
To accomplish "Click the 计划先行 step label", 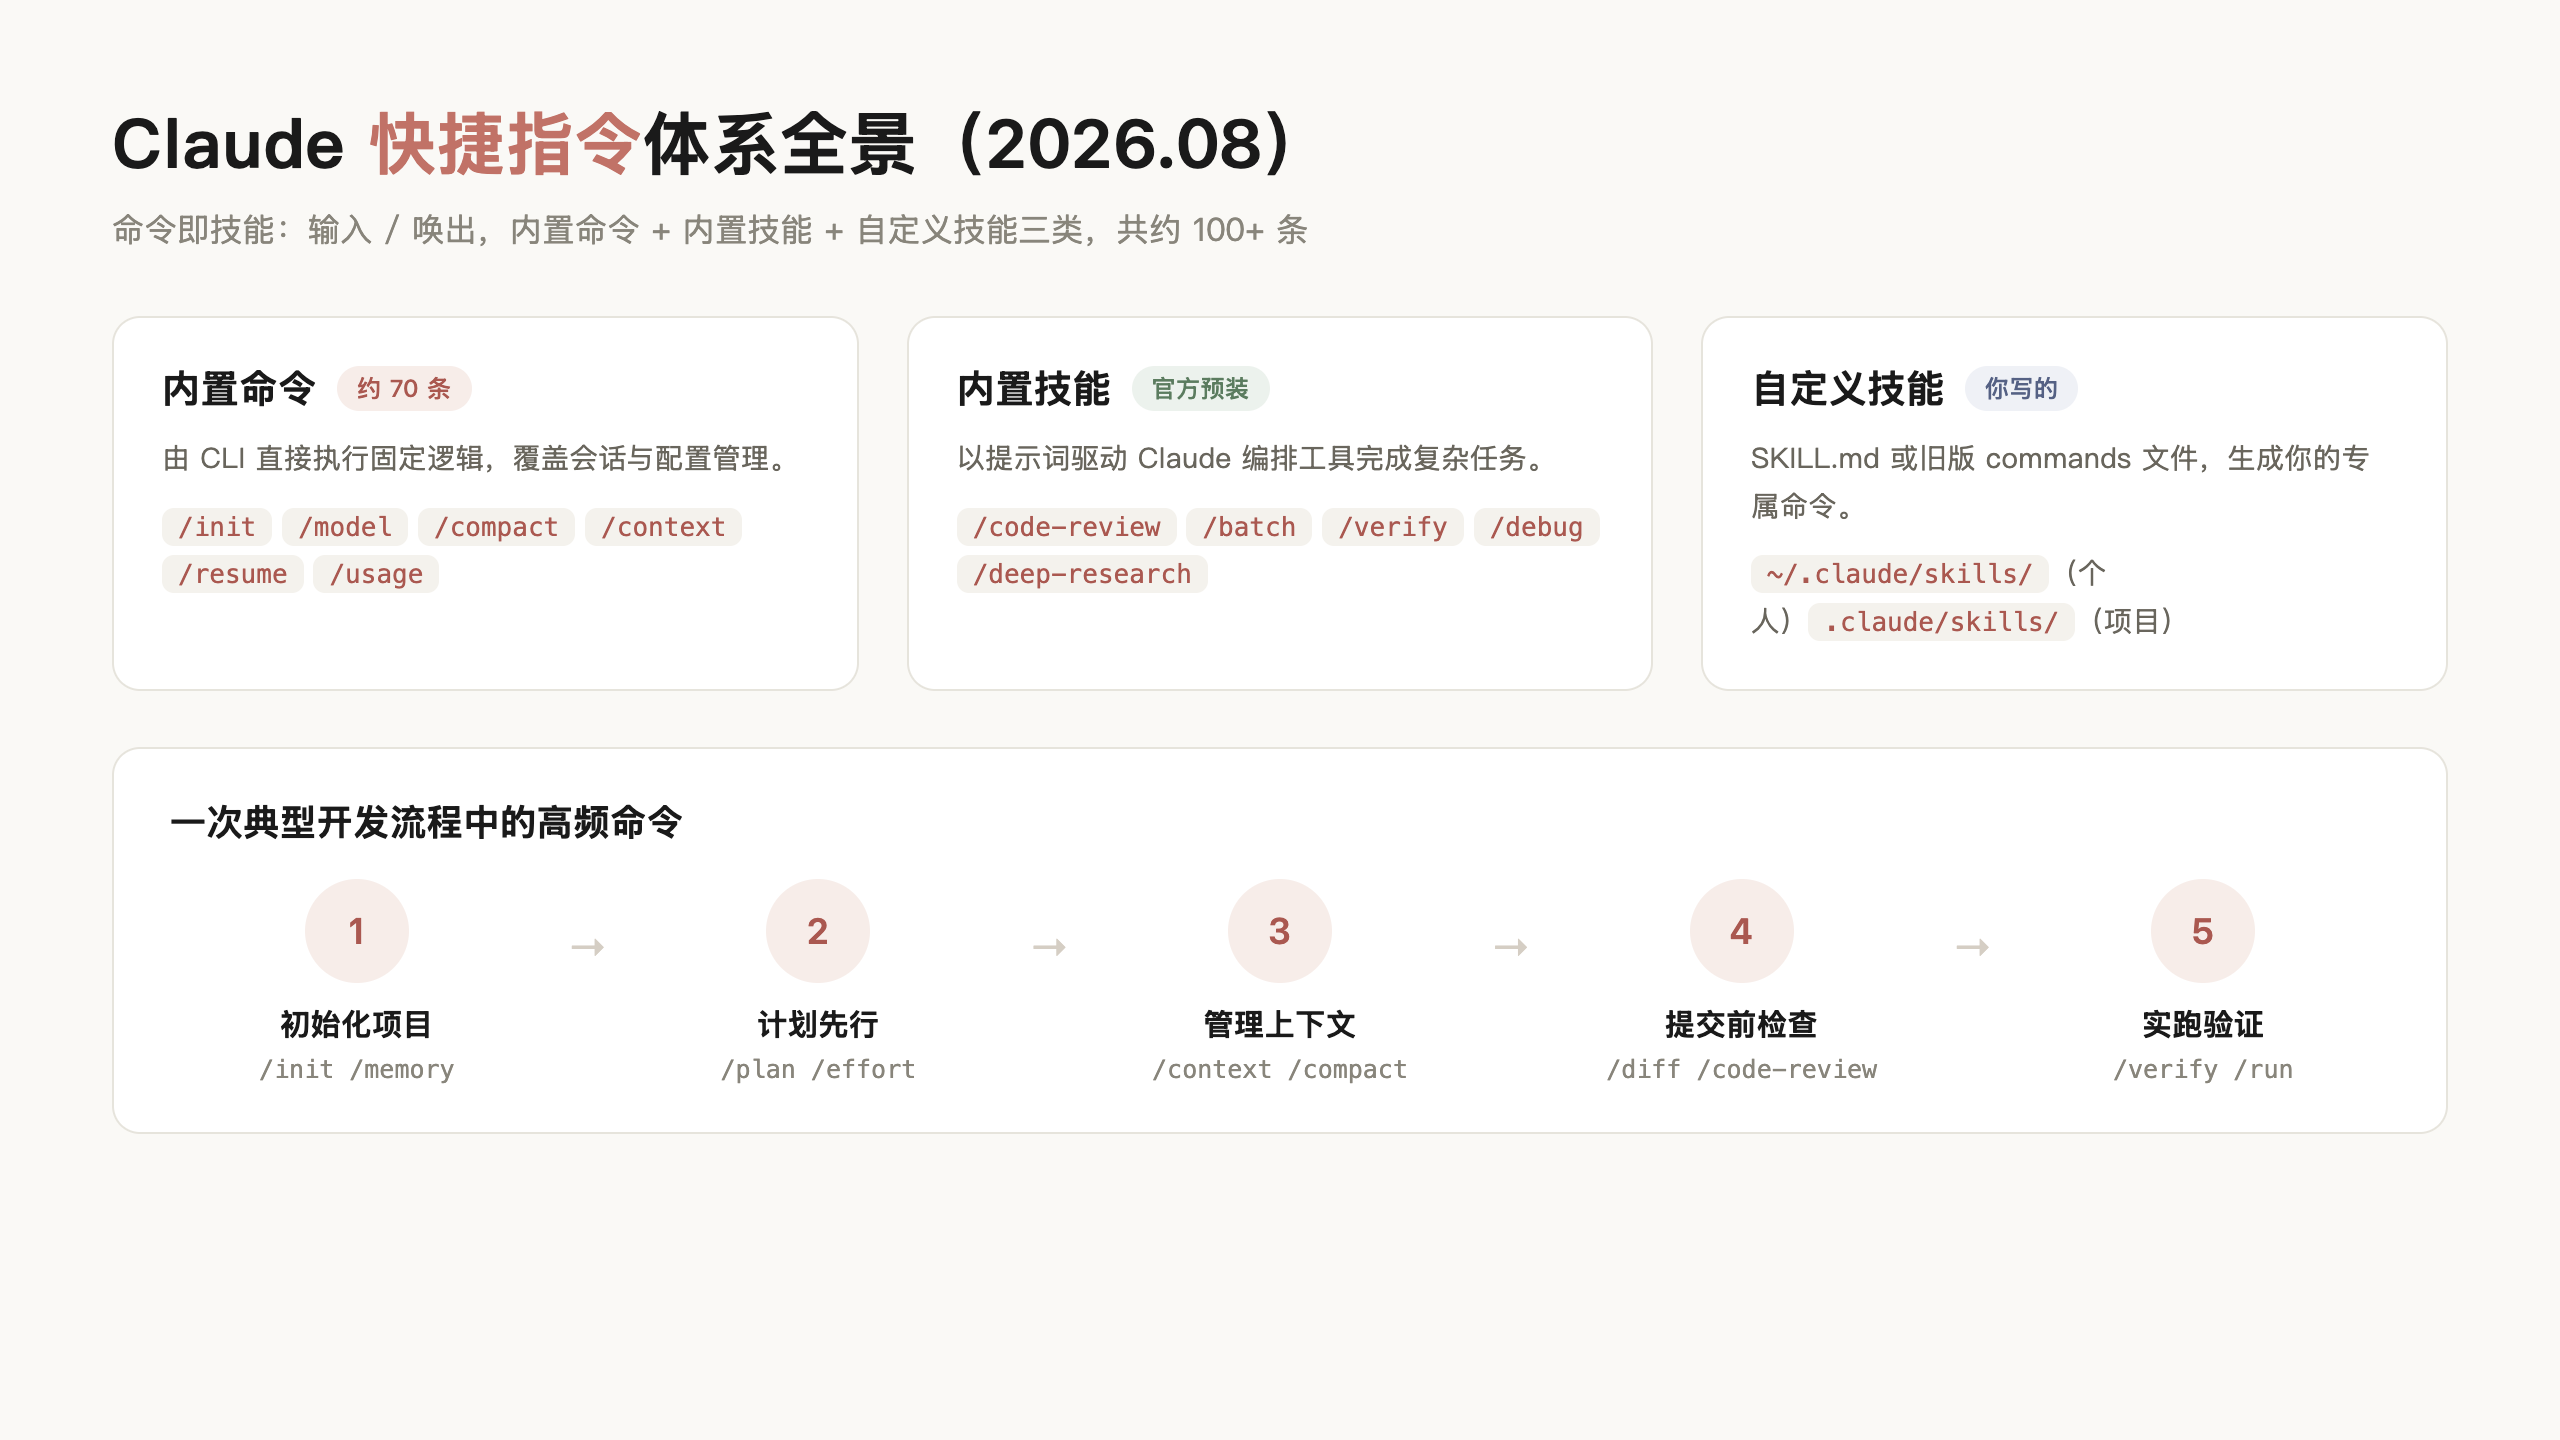I will point(818,1024).
